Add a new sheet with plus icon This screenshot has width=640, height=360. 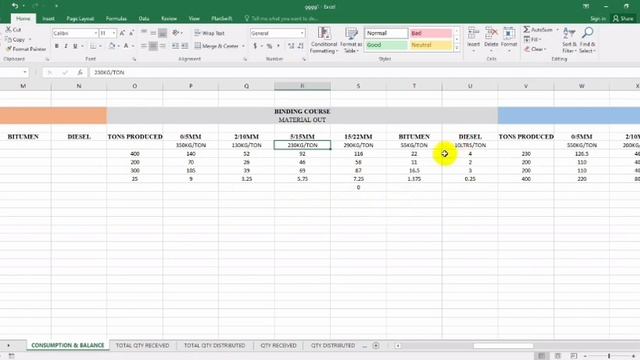(x=376, y=345)
